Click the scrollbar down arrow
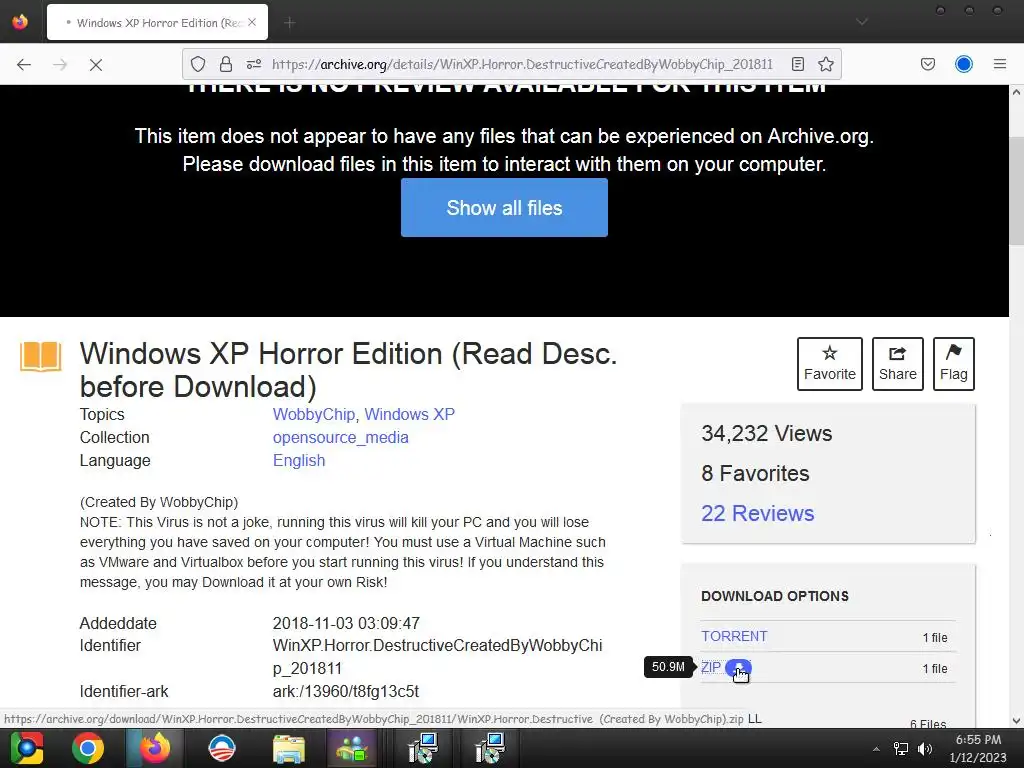 click(x=1016, y=720)
